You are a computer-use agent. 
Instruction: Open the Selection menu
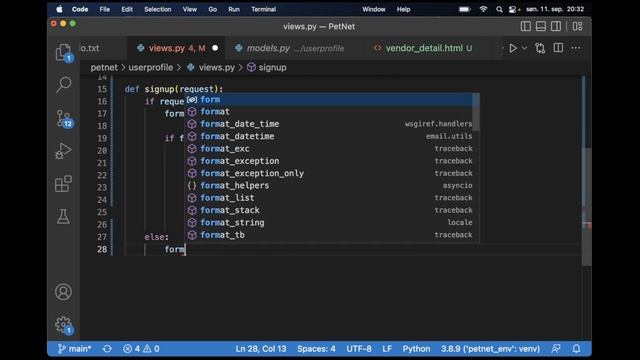(158, 9)
